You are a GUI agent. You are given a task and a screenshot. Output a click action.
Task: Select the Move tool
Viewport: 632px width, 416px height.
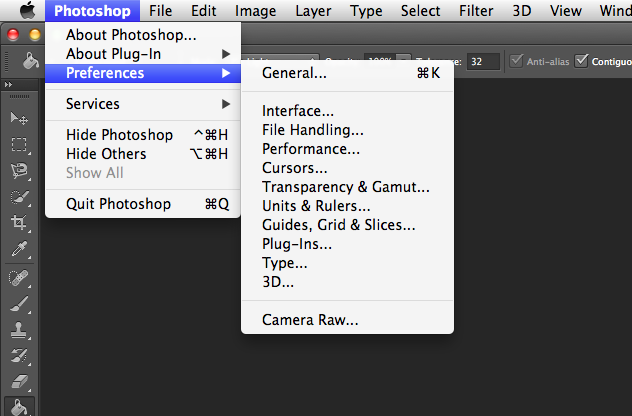[x=19, y=119]
